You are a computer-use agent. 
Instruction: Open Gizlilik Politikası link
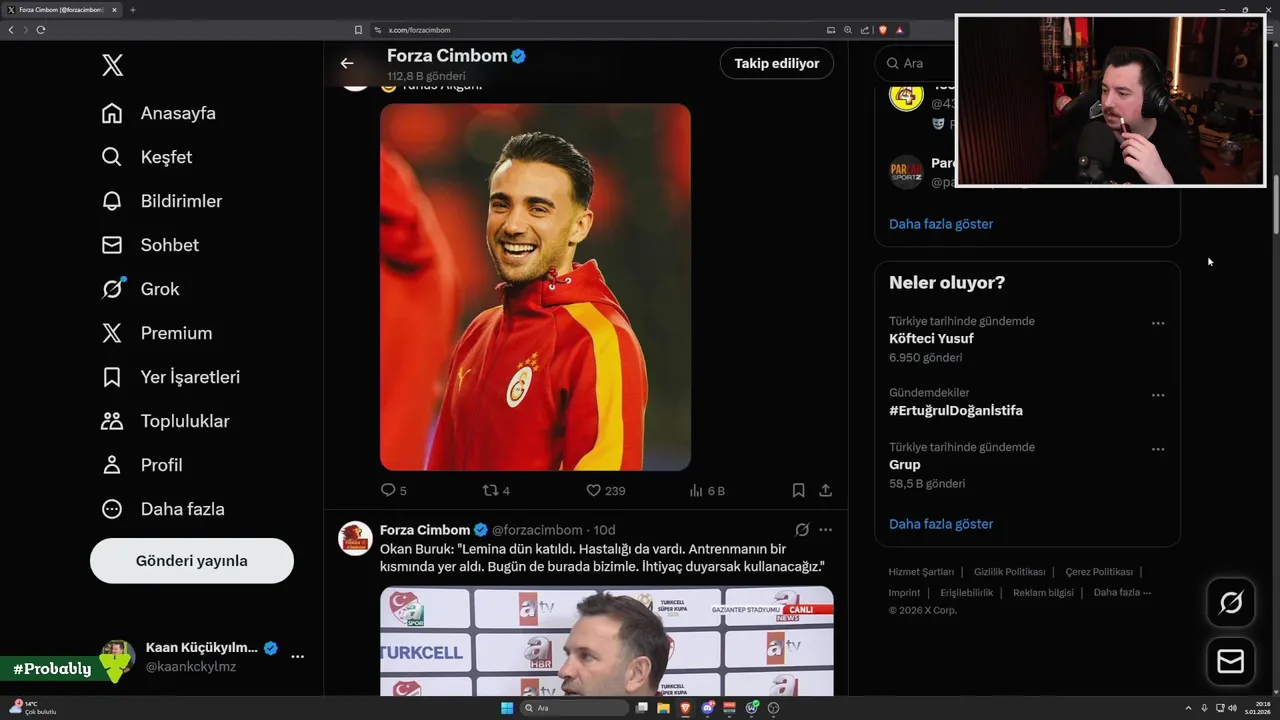coord(1009,572)
